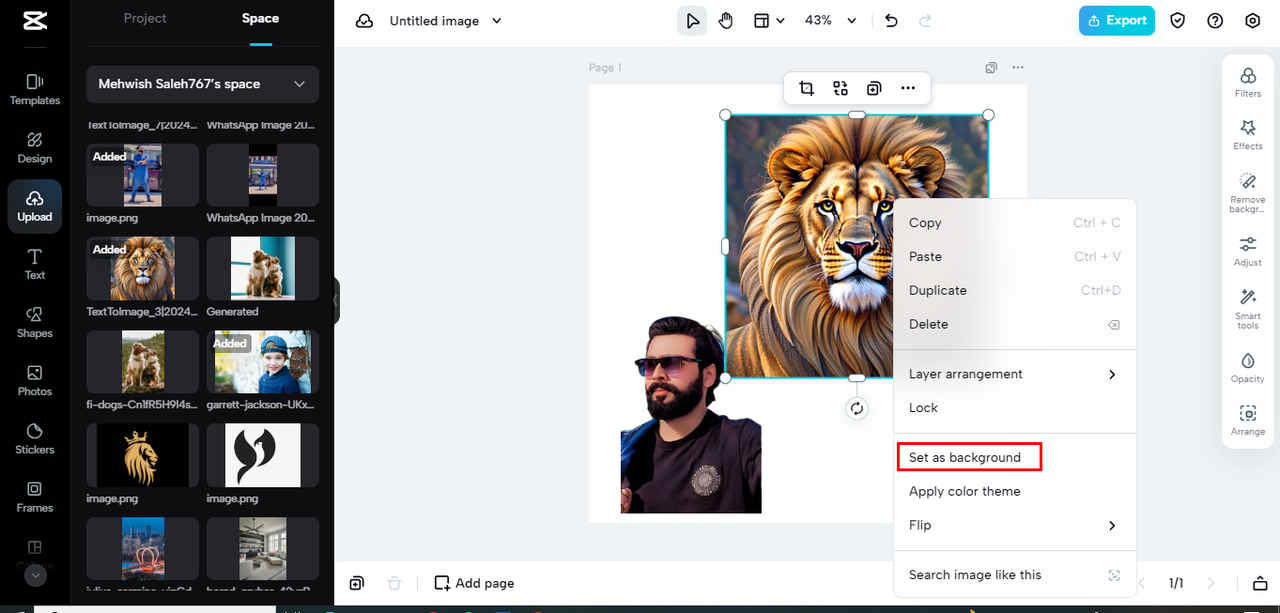Viewport: 1280px width, 613px height.
Task: Open the Text tool panel
Action: point(35,264)
